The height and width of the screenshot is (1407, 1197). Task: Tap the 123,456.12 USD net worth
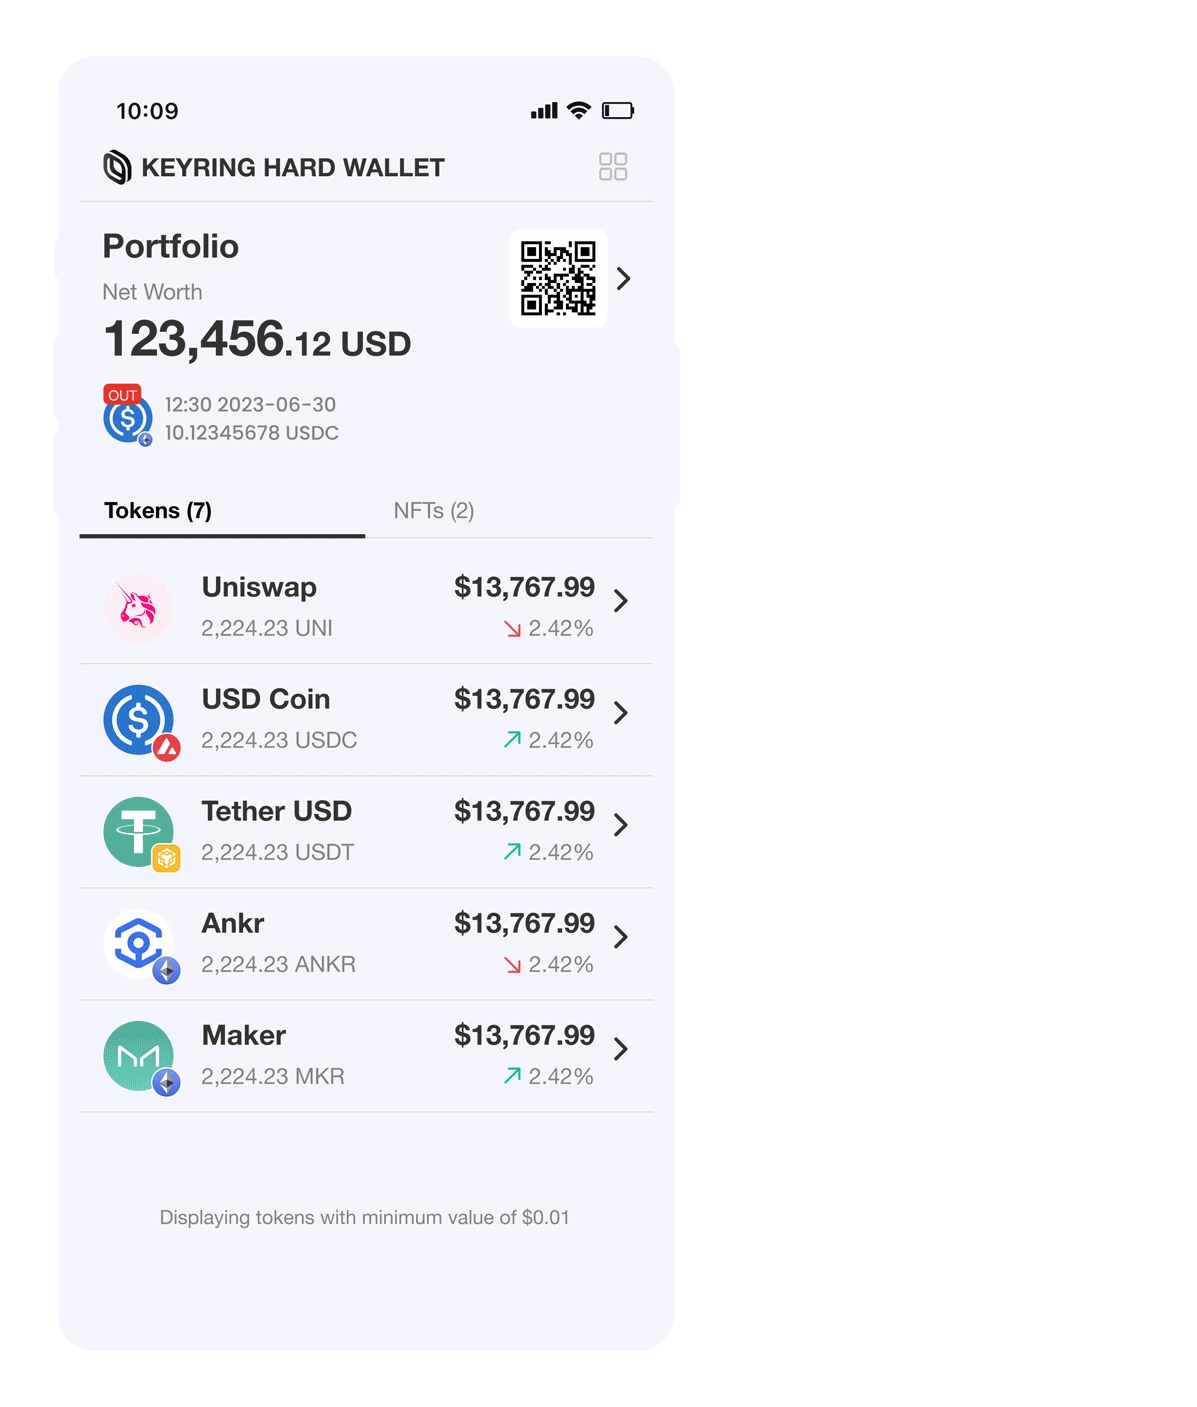click(257, 340)
